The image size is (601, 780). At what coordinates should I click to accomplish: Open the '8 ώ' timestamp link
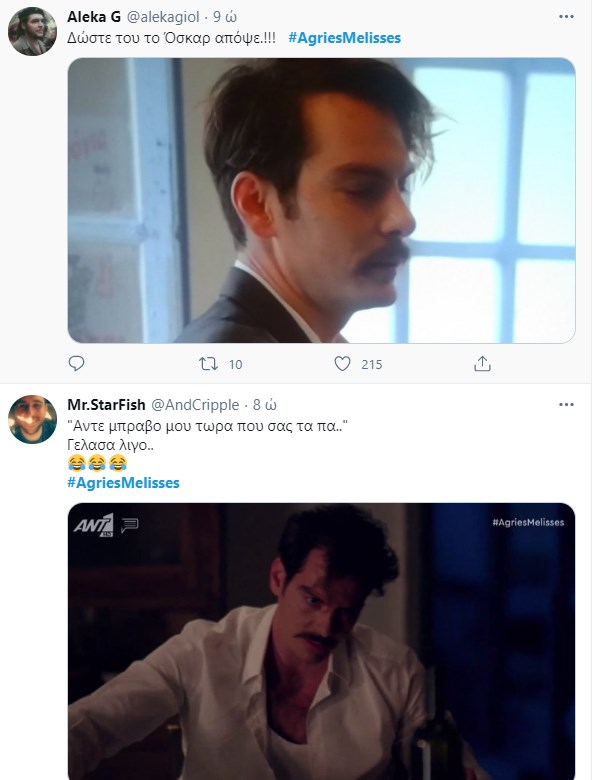[263, 404]
